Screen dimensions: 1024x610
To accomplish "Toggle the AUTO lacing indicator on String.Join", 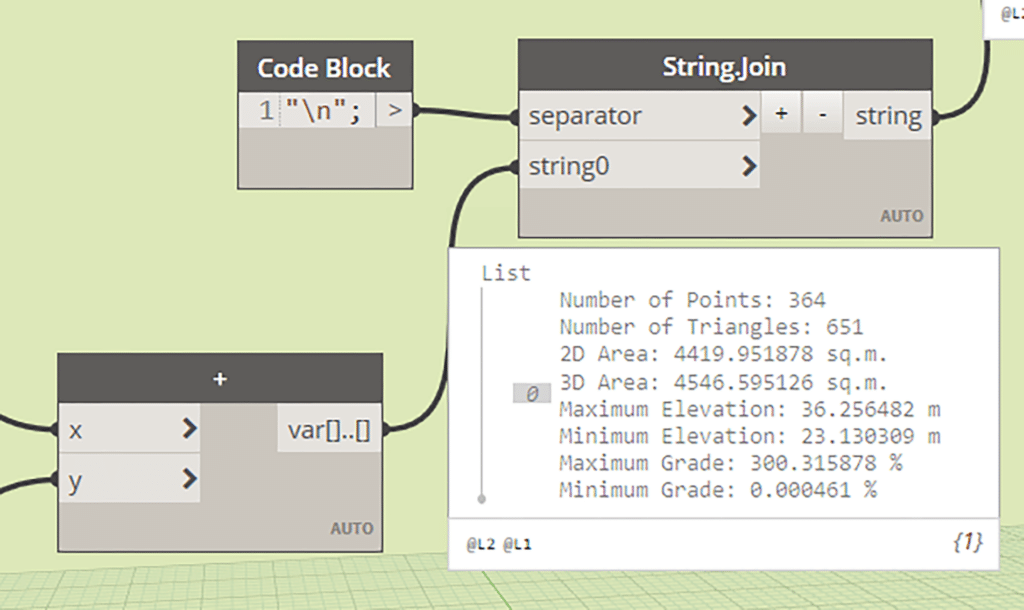I will click(902, 215).
